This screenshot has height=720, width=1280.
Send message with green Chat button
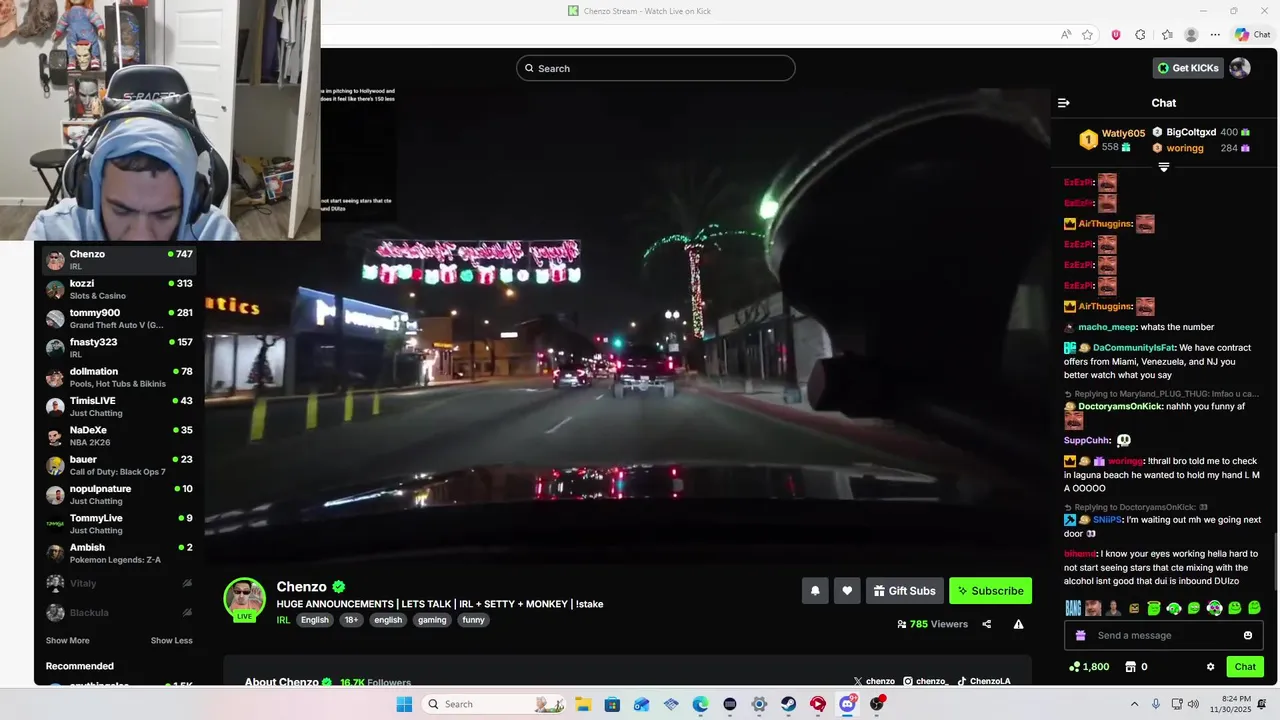(x=1245, y=667)
